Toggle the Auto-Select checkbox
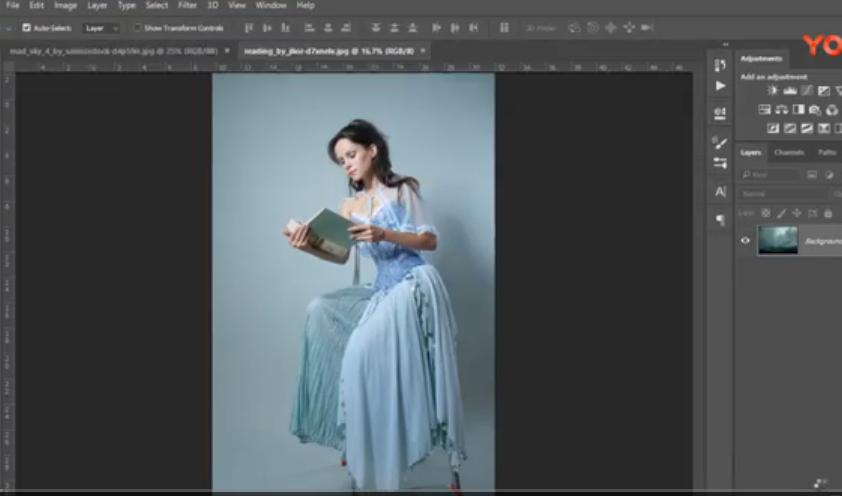Screen dimensions: 842x496 (26, 28)
